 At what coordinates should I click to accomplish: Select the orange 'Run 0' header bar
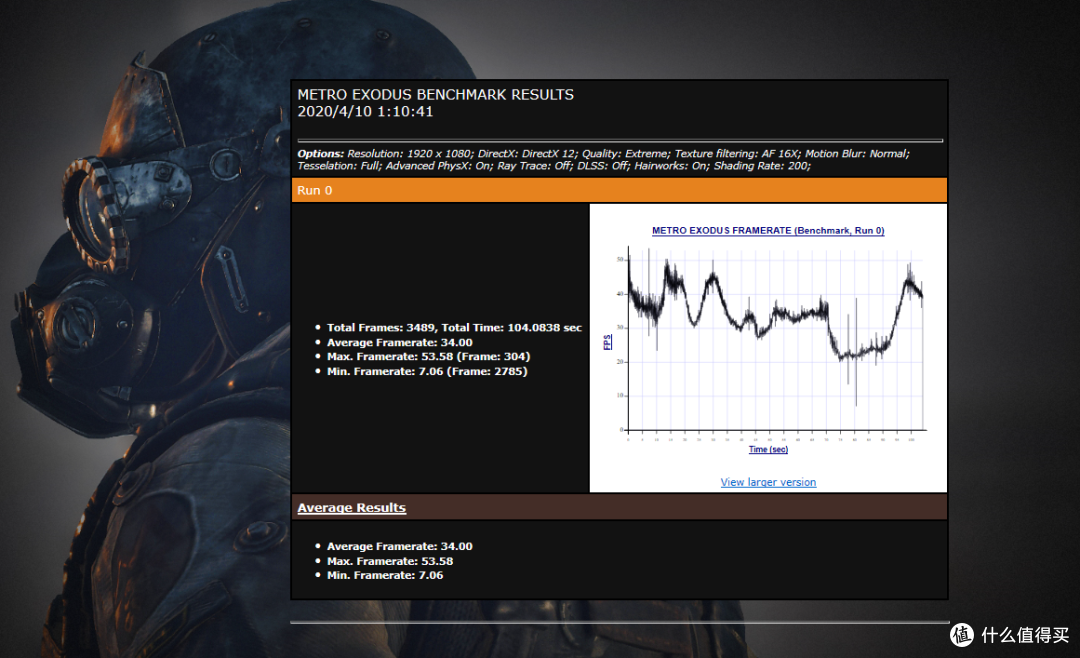(619, 190)
